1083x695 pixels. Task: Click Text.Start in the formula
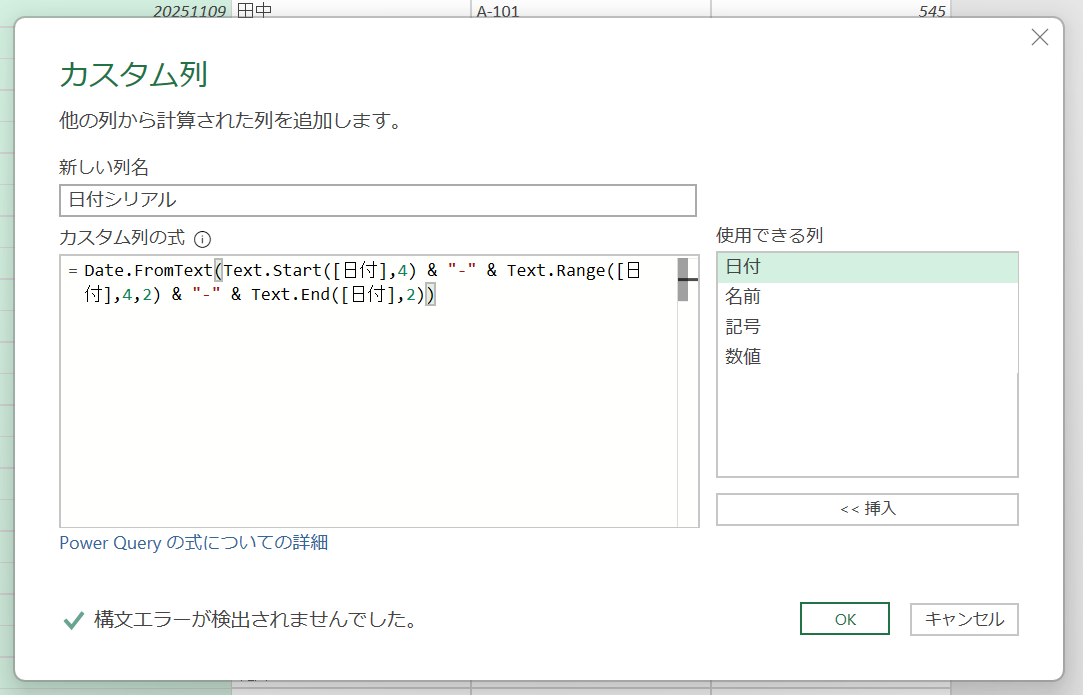coord(274,271)
